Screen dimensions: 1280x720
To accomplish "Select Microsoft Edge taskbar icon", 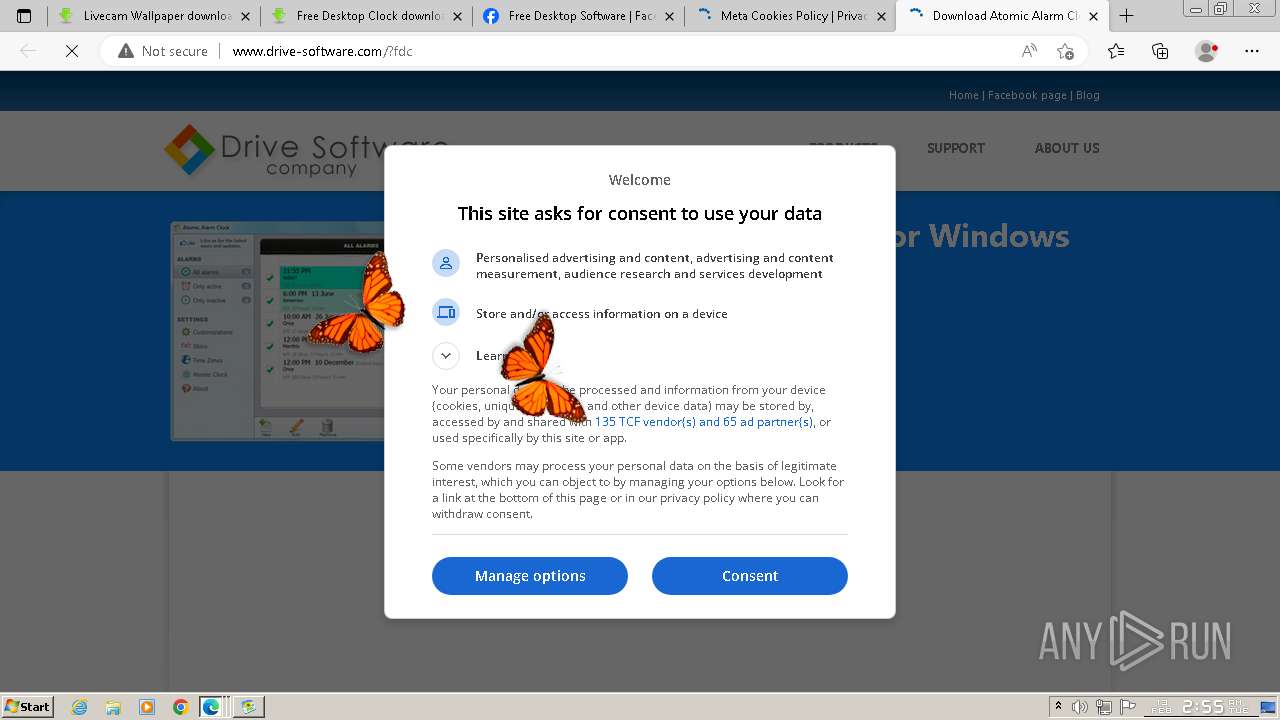I will (211, 707).
